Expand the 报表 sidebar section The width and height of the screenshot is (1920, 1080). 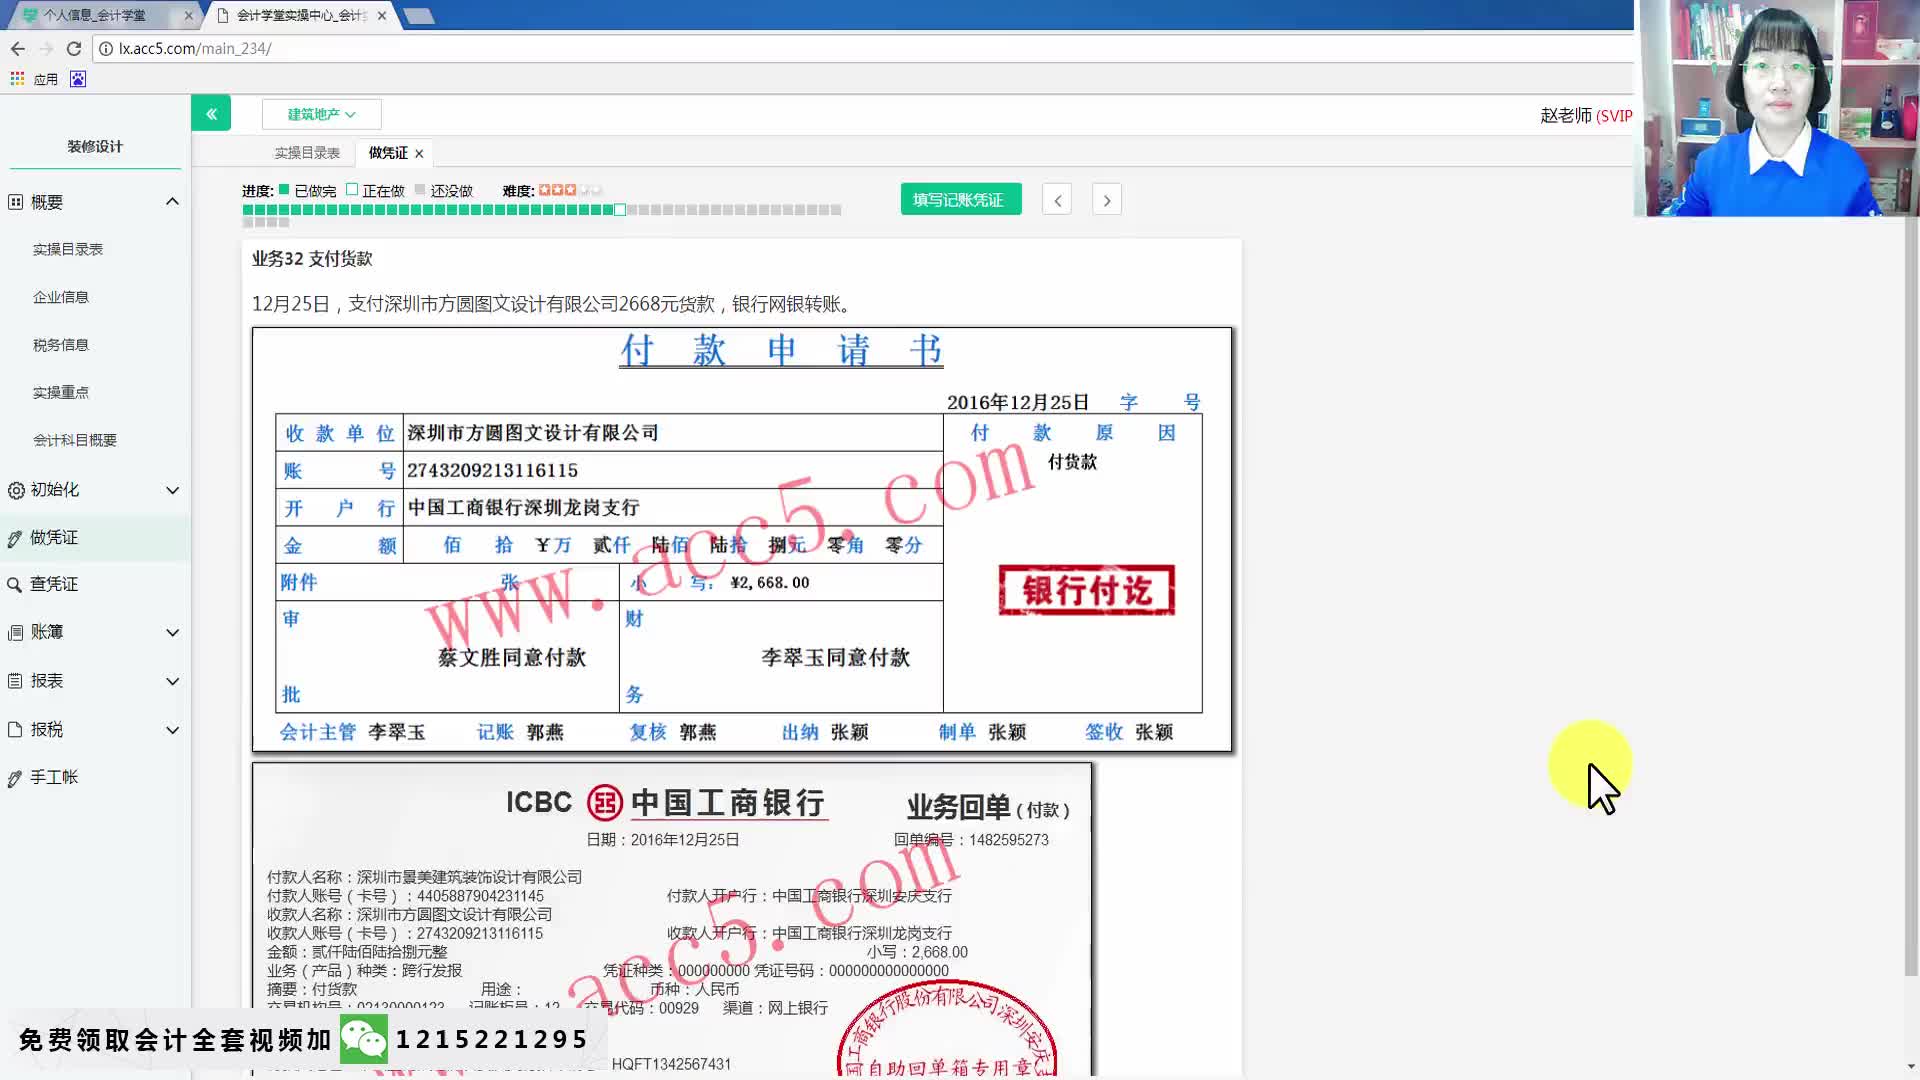[172, 682]
